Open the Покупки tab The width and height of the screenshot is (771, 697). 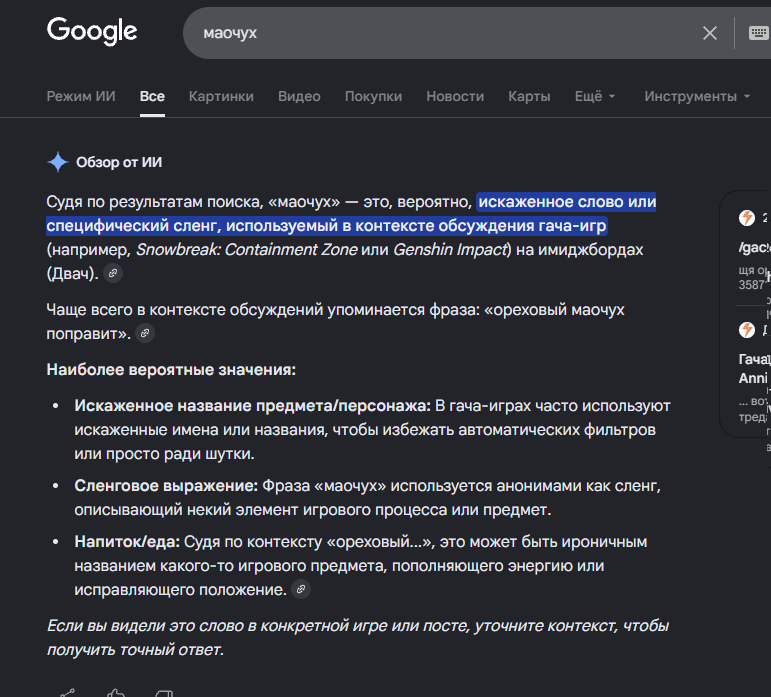point(373,96)
